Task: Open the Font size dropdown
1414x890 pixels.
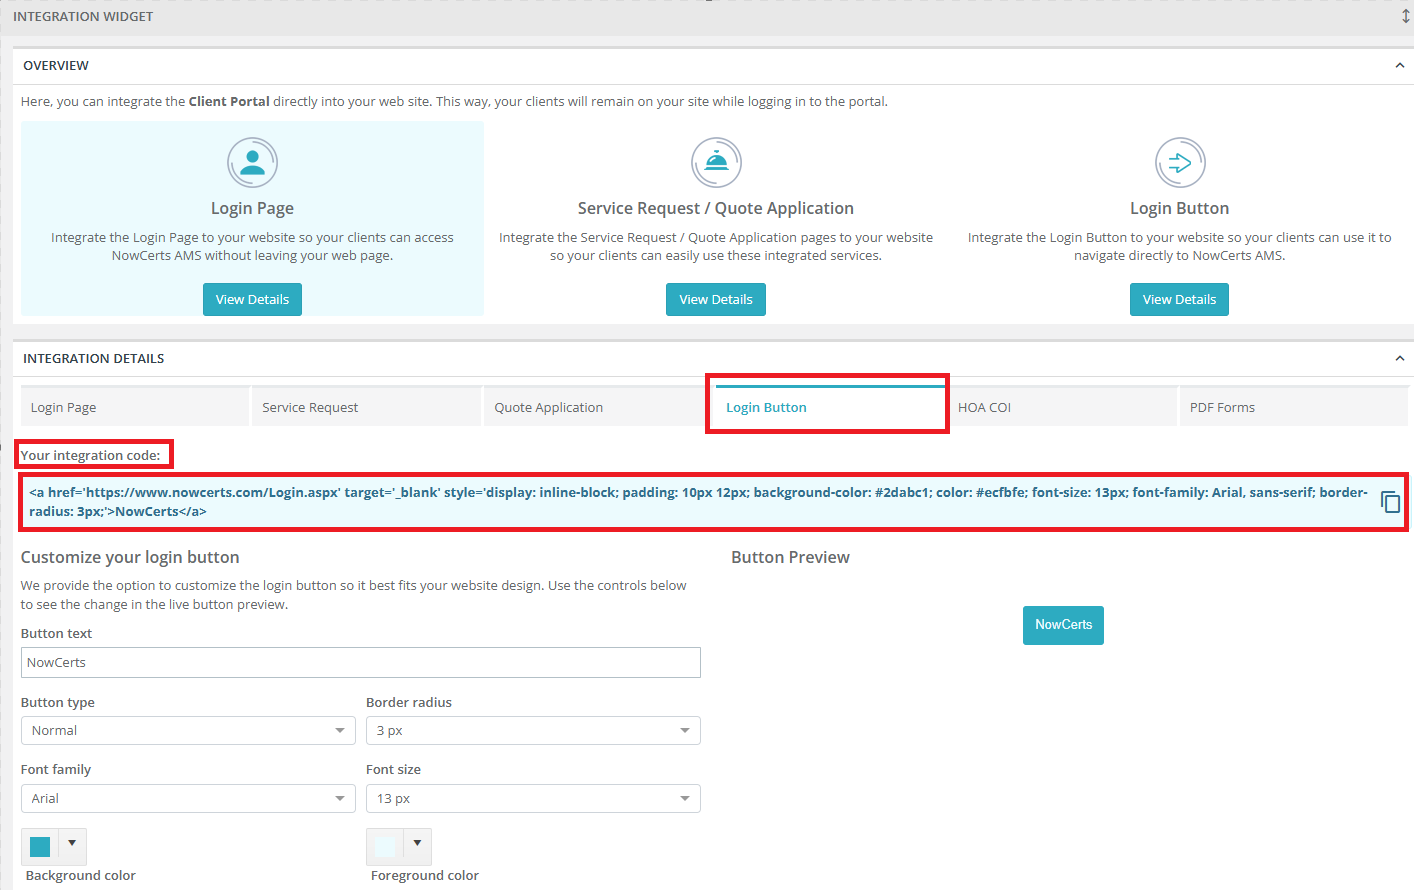Action: (533, 799)
